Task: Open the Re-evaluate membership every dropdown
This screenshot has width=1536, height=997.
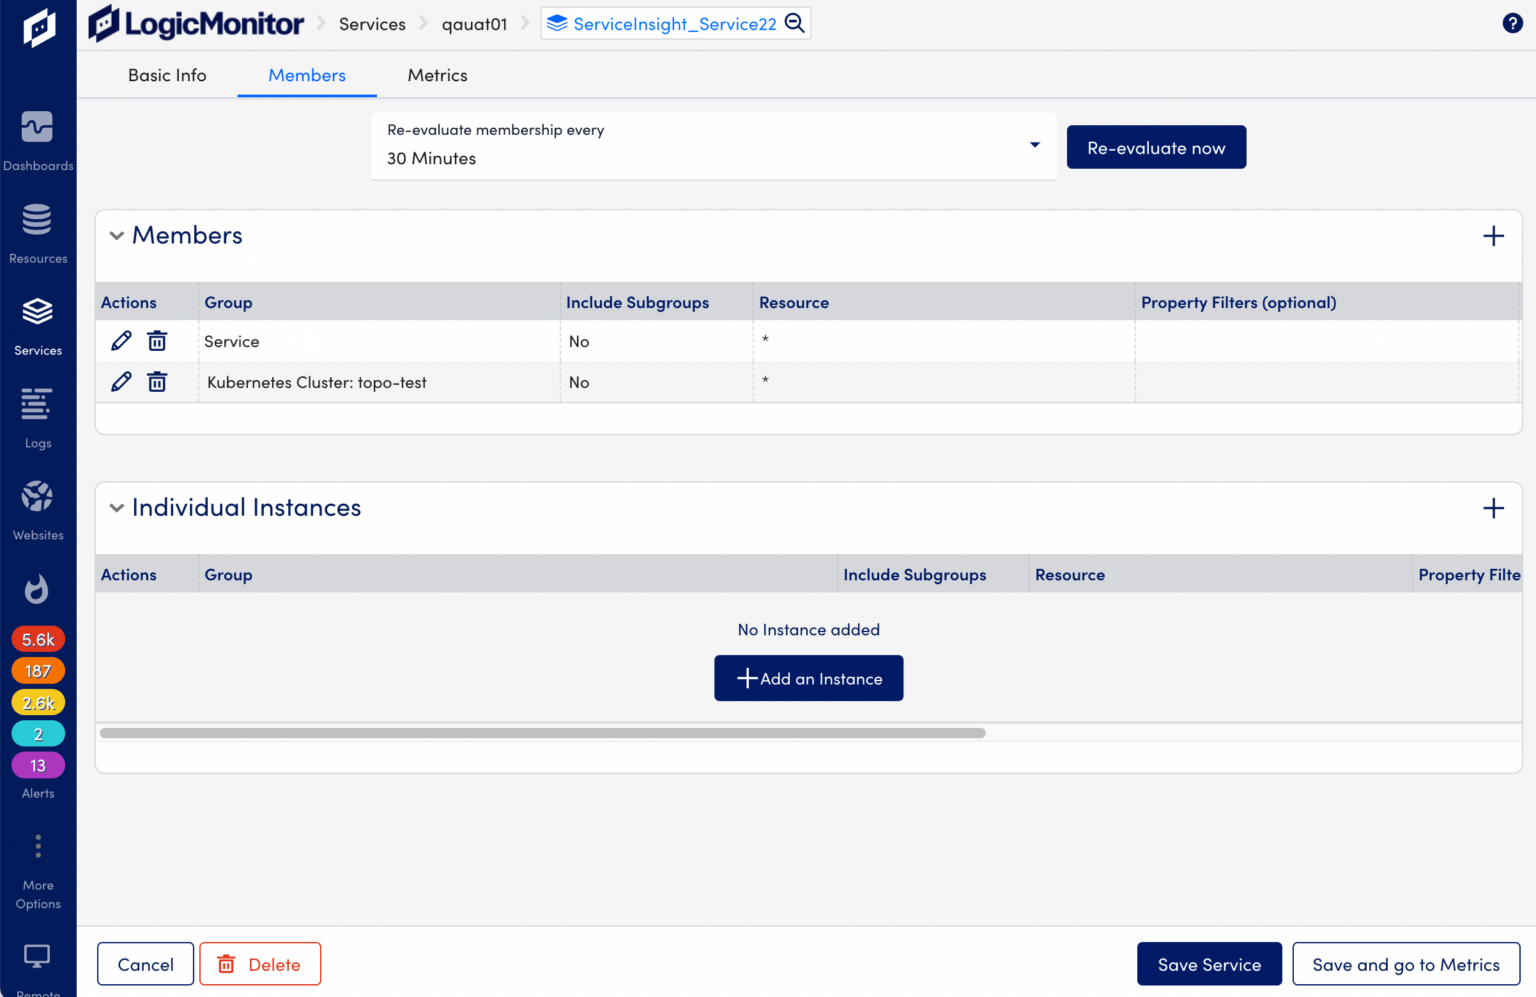Action: click(x=1034, y=145)
